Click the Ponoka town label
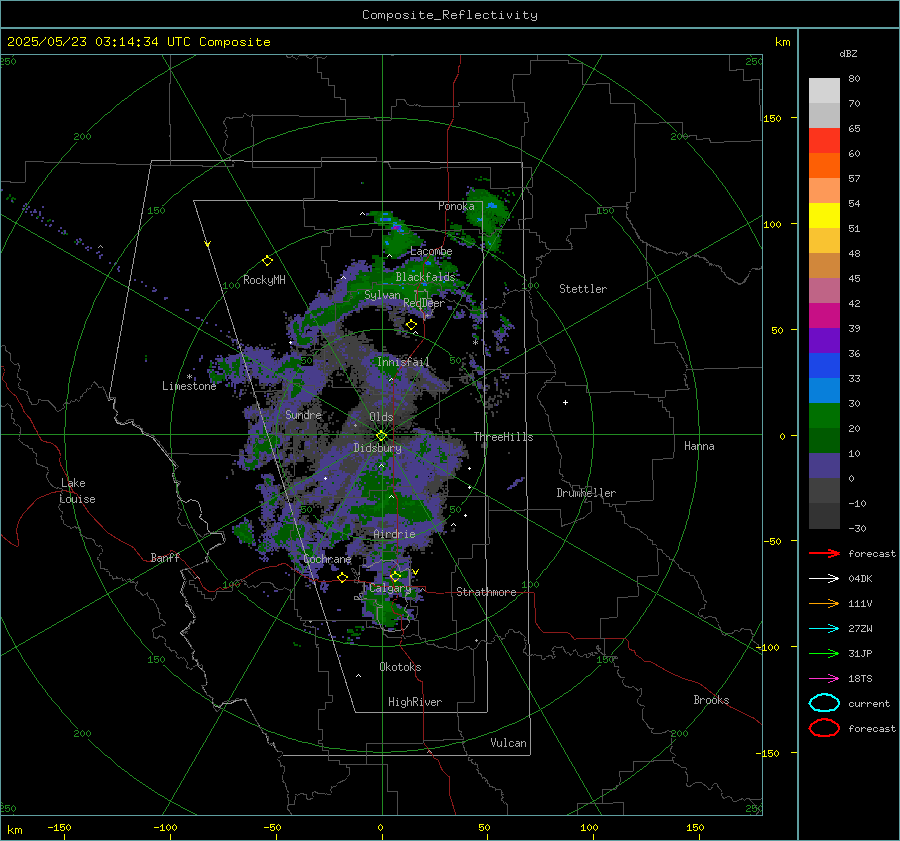This screenshot has height=841, width=900. pos(456,206)
